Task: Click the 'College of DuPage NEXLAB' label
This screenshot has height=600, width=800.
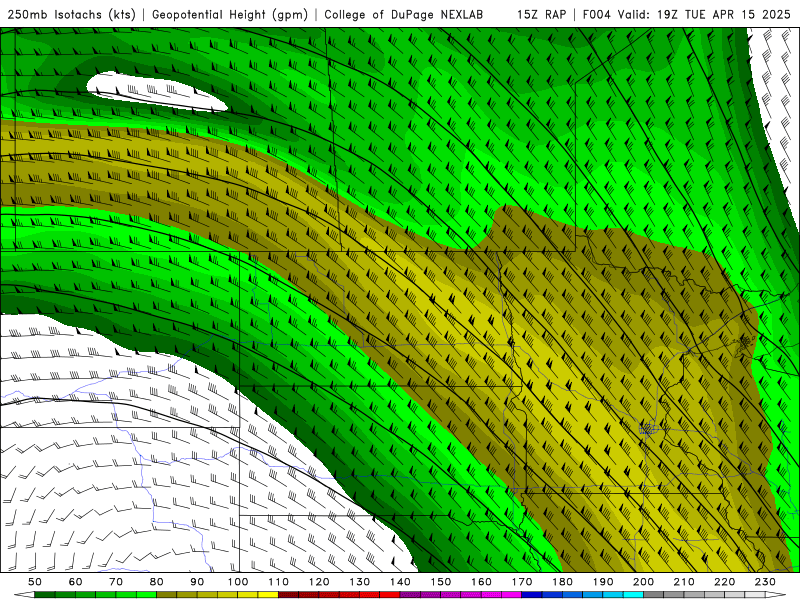Action: [404, 15]
